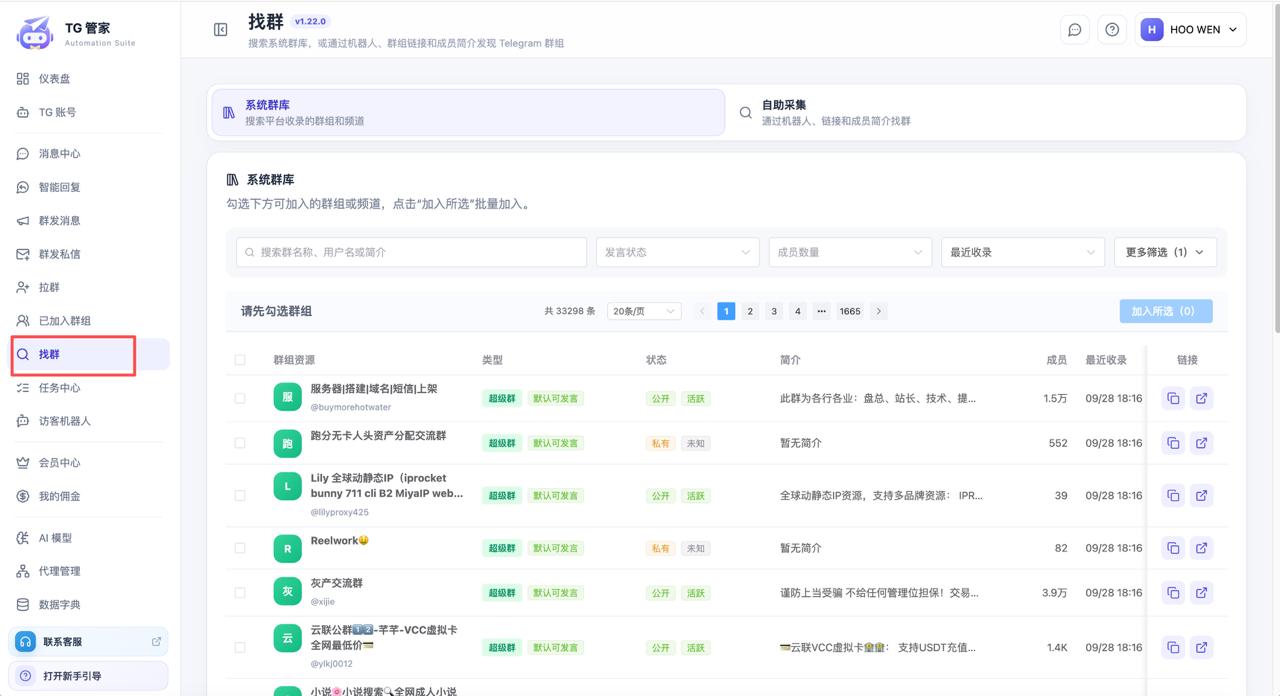1280x696 pixels.
Task: Go to page 3
Action: 774,311
